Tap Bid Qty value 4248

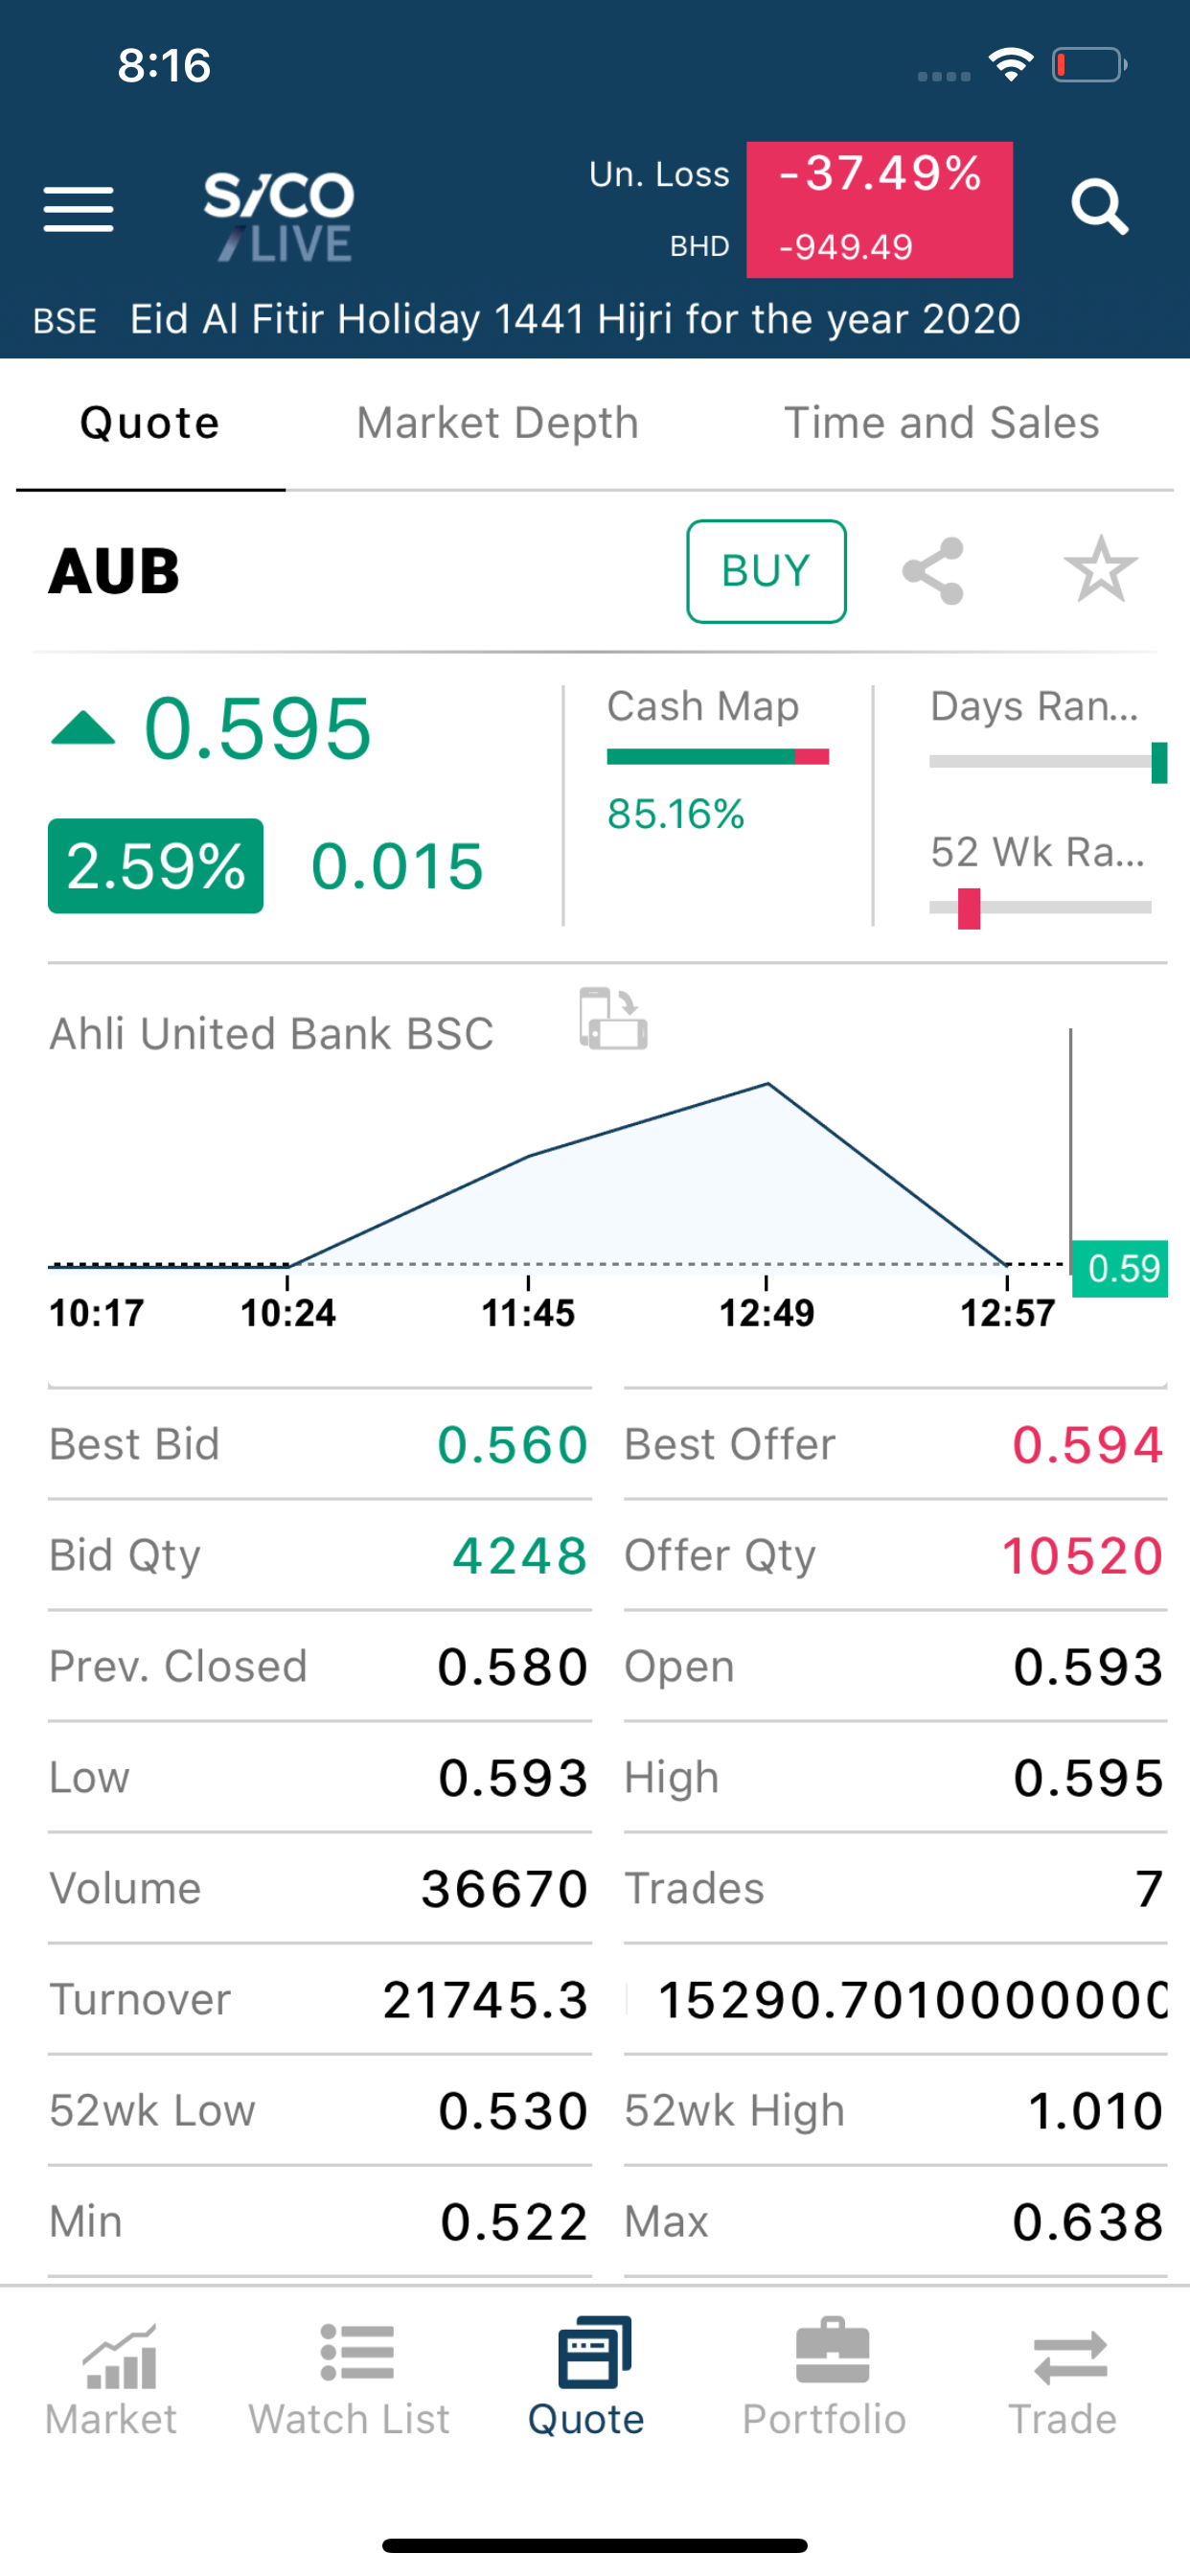(x=520, y=1556)
